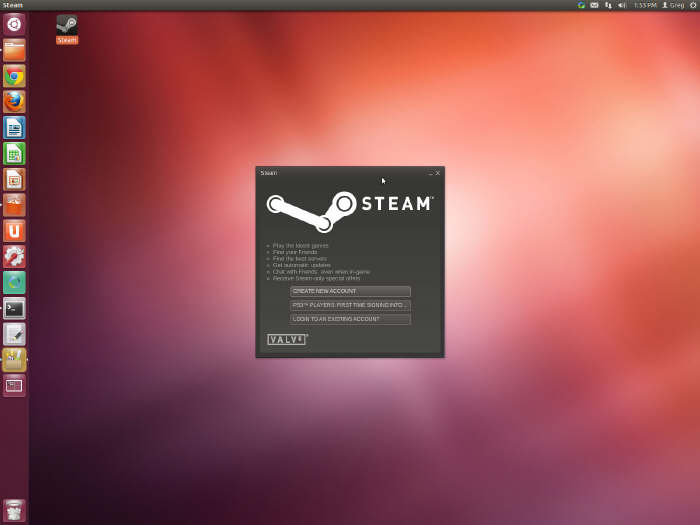The height and width of the screenshot is (525, 700).
Task: Click the Valve logo in Steam dialog
Action: tap(288, 339)
